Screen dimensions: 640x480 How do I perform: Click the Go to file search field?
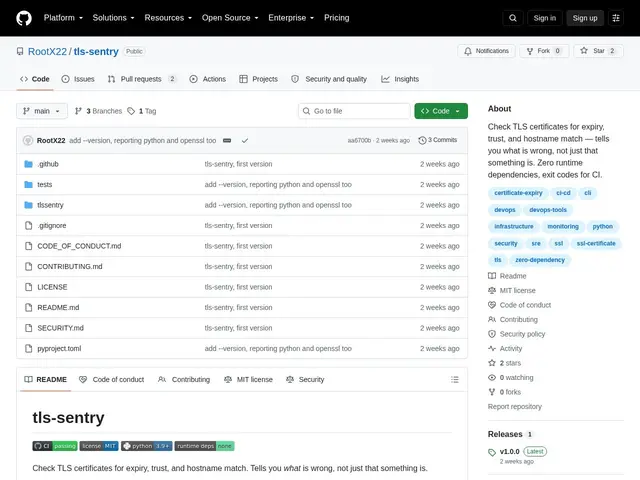click(x=354, y=111)
